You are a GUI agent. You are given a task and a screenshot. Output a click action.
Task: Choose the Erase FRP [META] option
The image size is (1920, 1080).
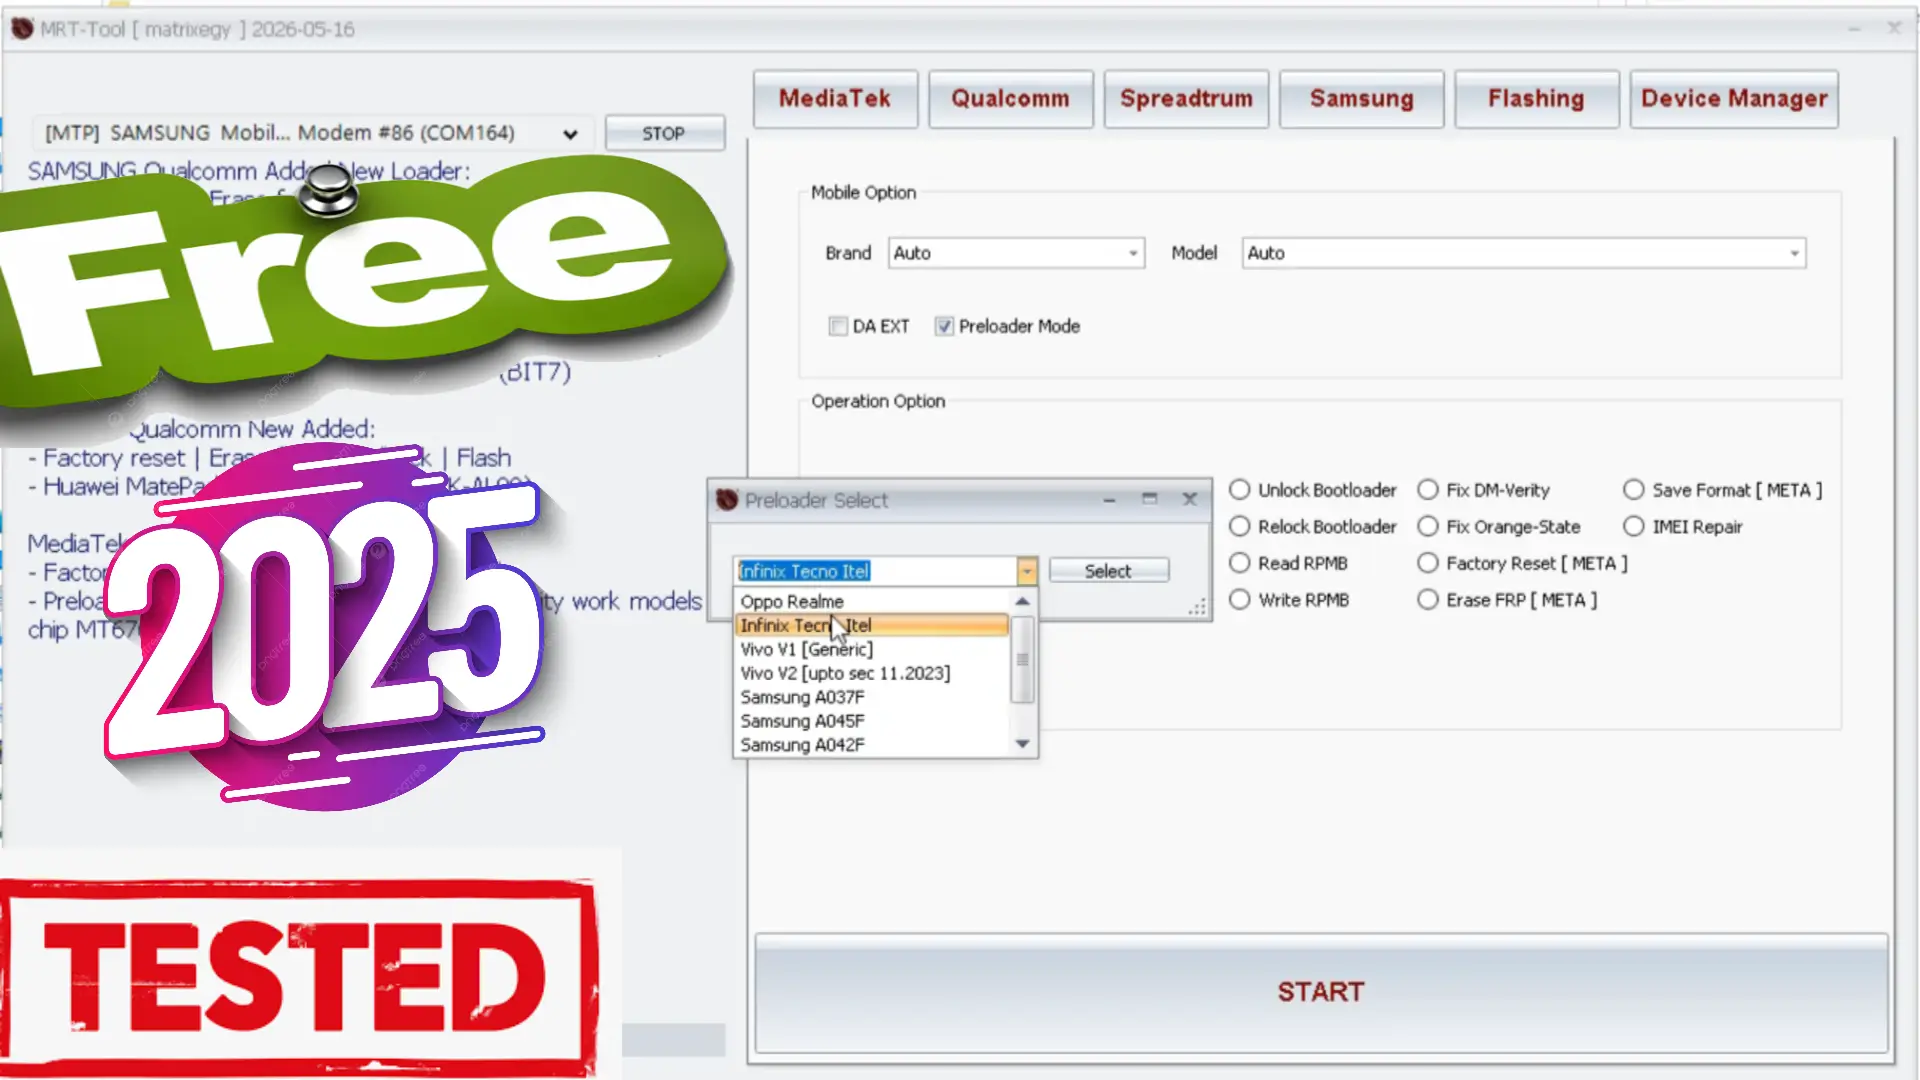[1429, 599]
